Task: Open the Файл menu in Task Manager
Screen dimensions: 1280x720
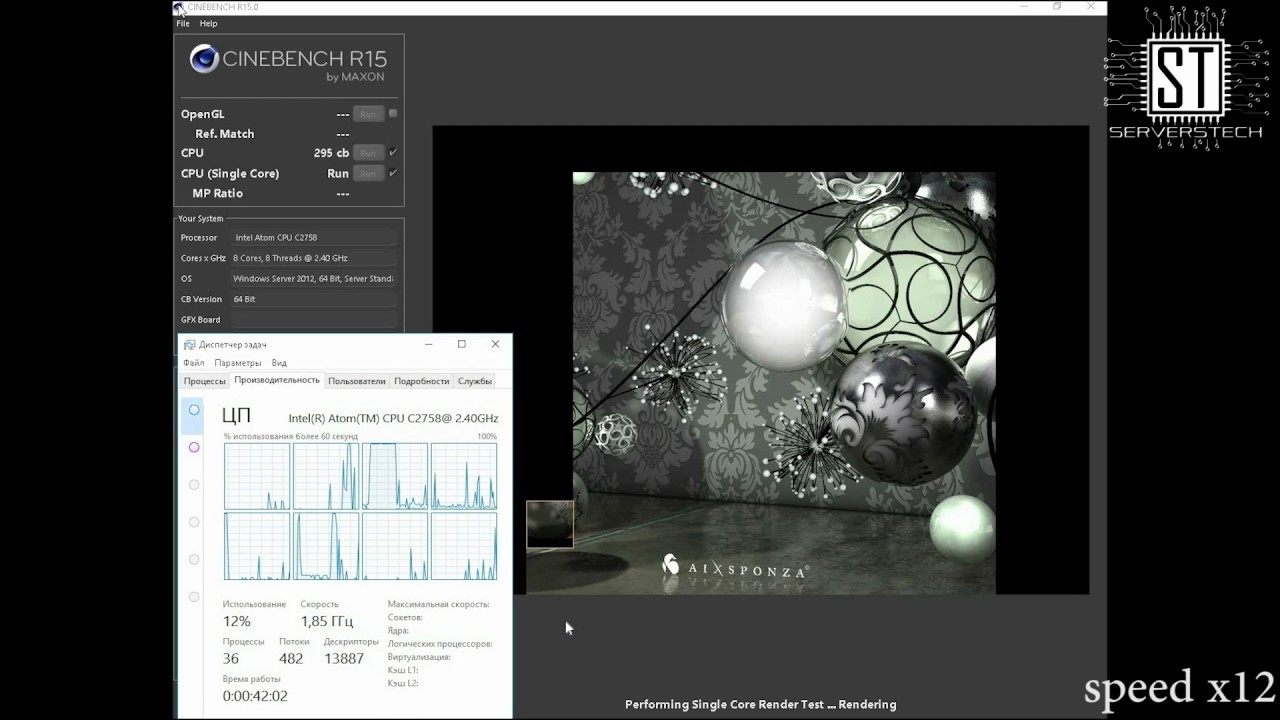Action: click(x=193, y=363)
